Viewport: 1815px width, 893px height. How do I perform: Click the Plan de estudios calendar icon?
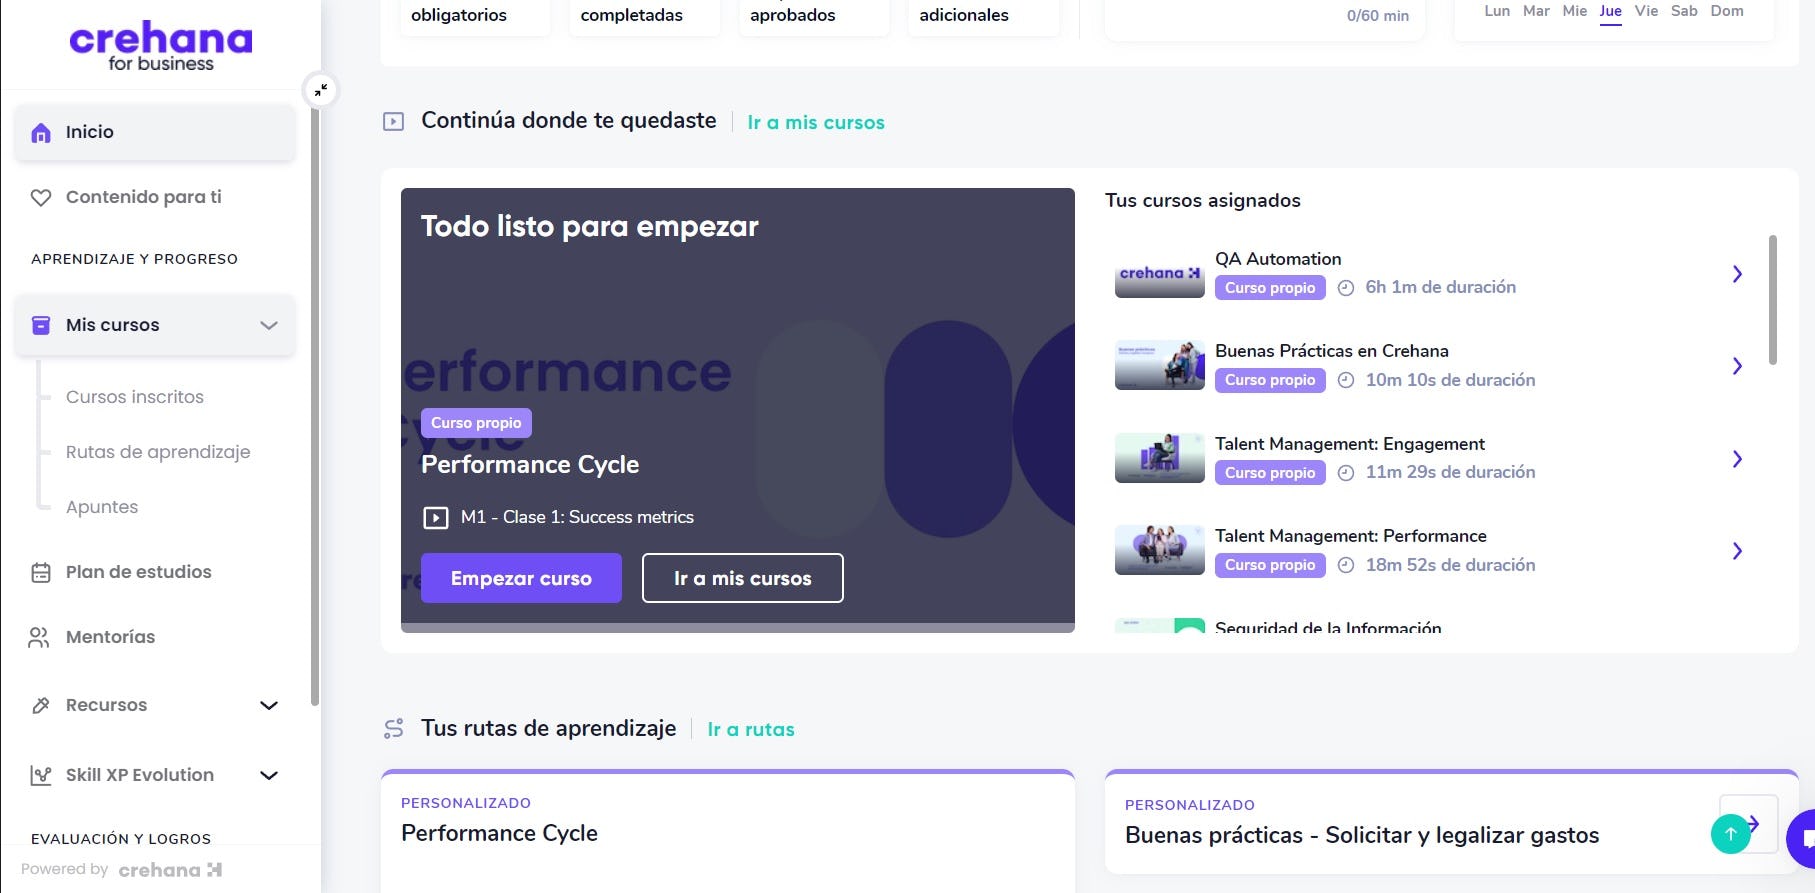(41, 573)
